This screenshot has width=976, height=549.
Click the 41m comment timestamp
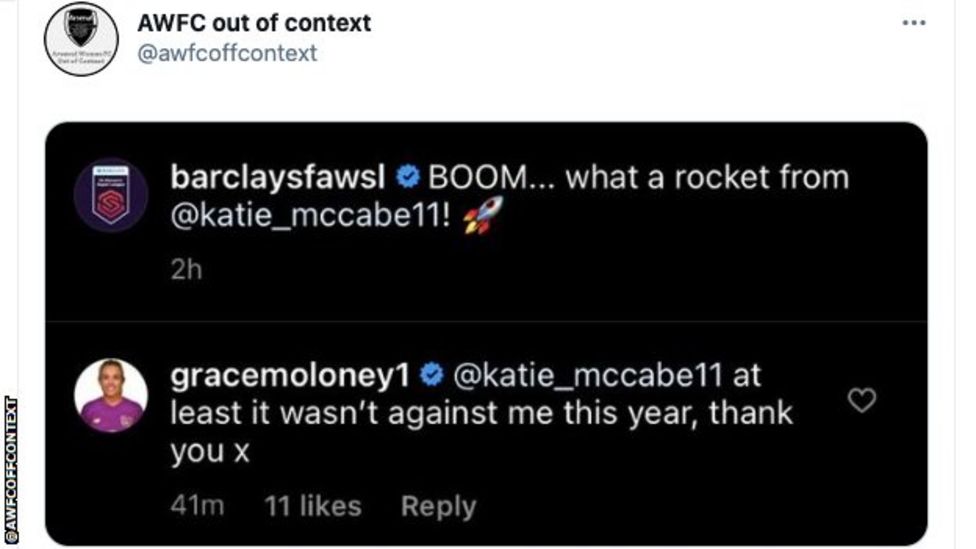coord(196,507)
